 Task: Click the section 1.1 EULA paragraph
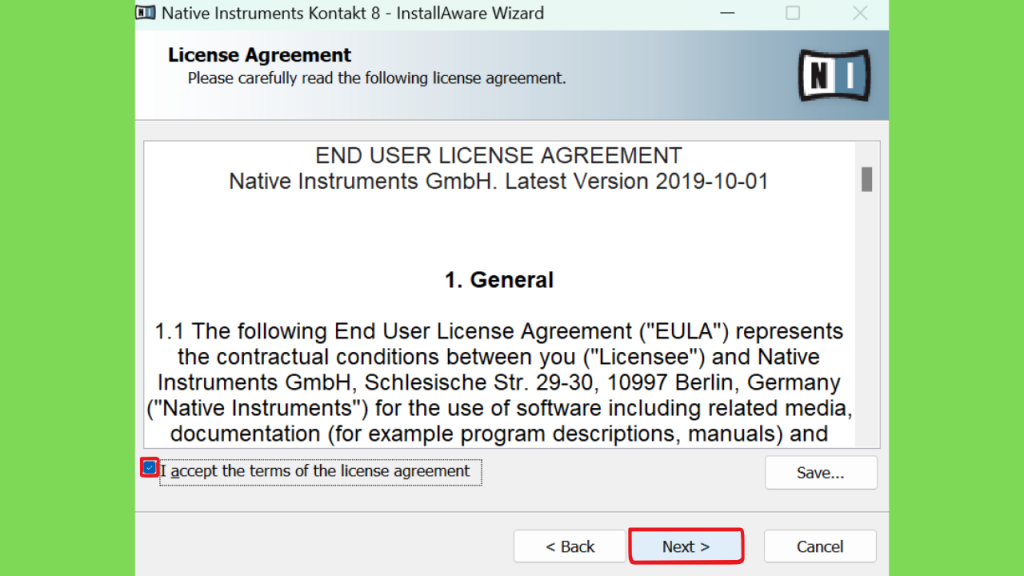coord(499,383)
